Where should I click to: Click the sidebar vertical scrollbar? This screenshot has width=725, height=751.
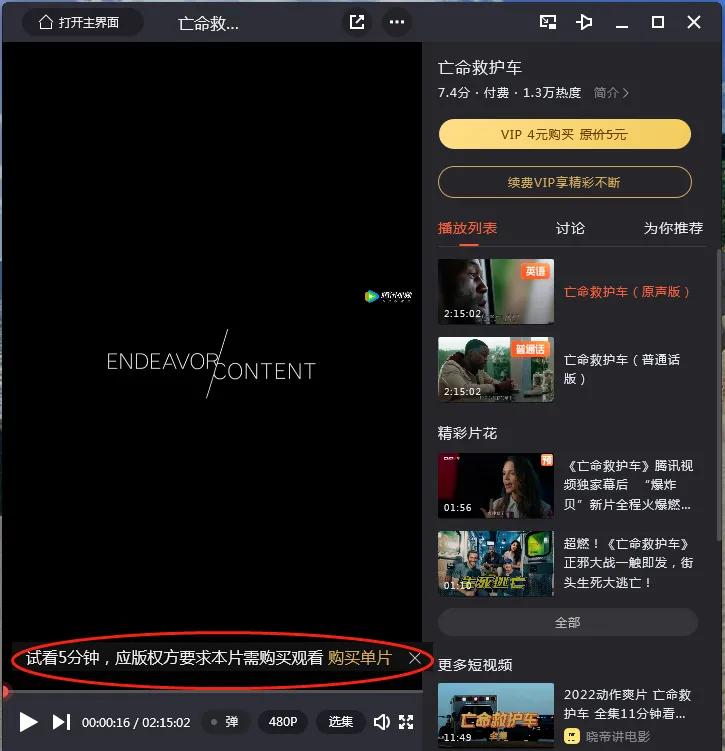click(x=718, y=395)
